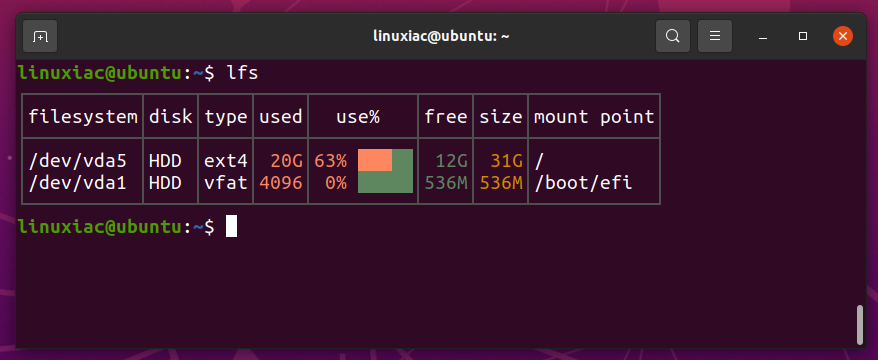The width and height of the screenshot is (878, 360).
Task: Click the 0% usage bar
Action: point(385,183)
